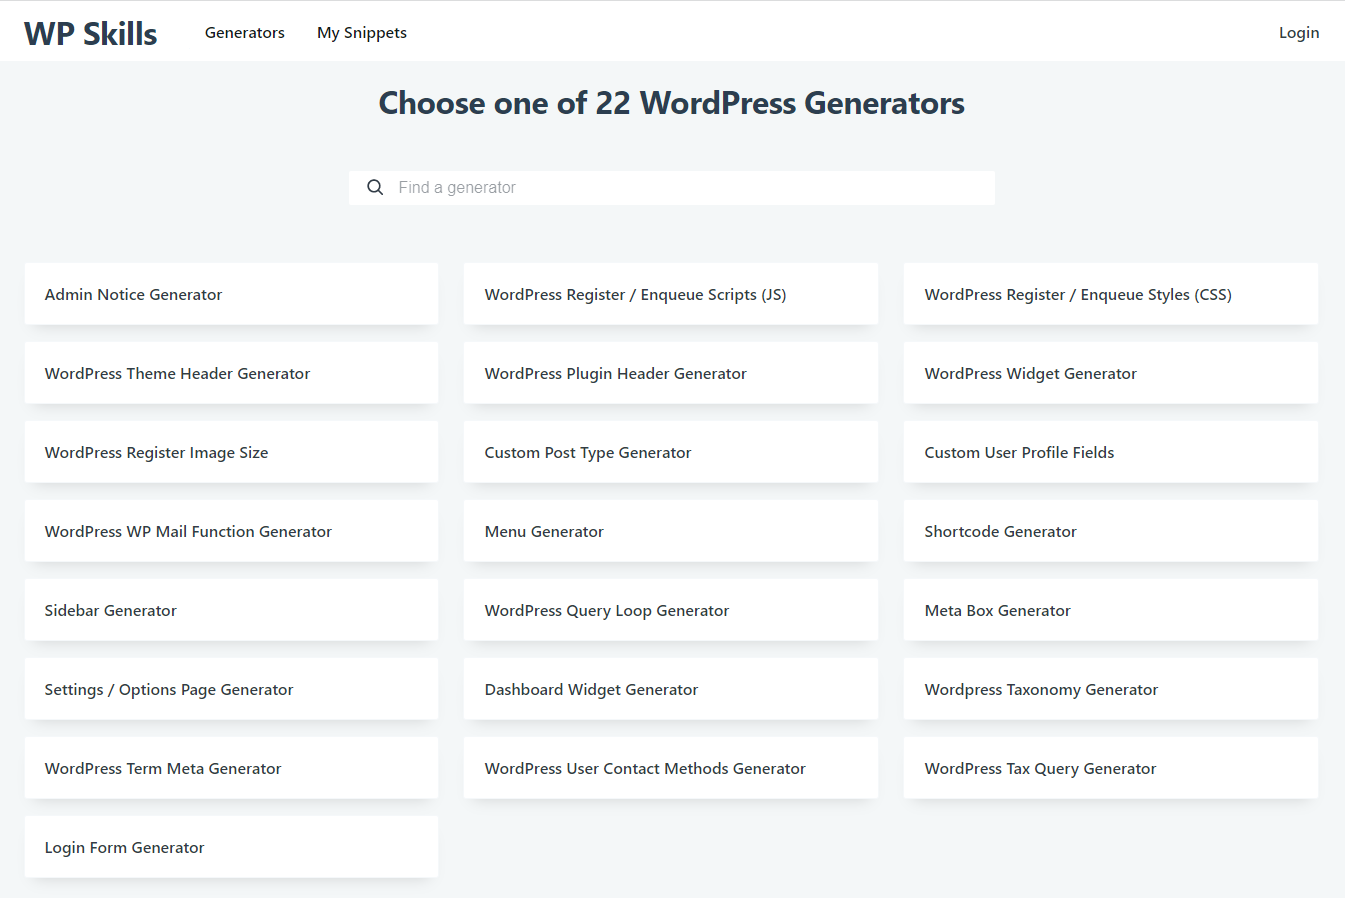Open the WordPress Tax Query Generator
Image resolution: width=1345 pixels, height=898 pixels.
pyautogui.click(x=1110, y=767)
